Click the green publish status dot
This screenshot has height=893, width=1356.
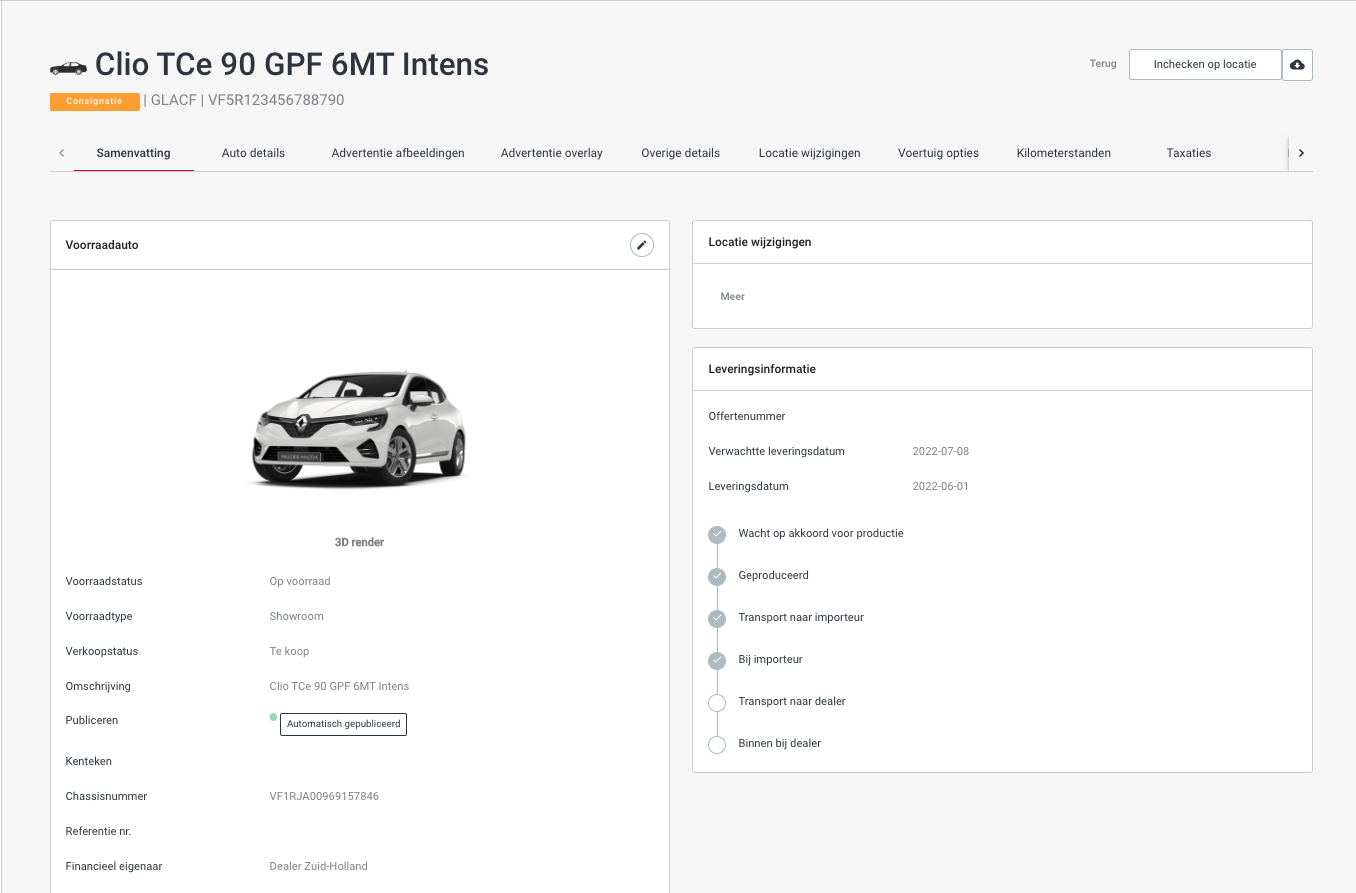(274, 717)
